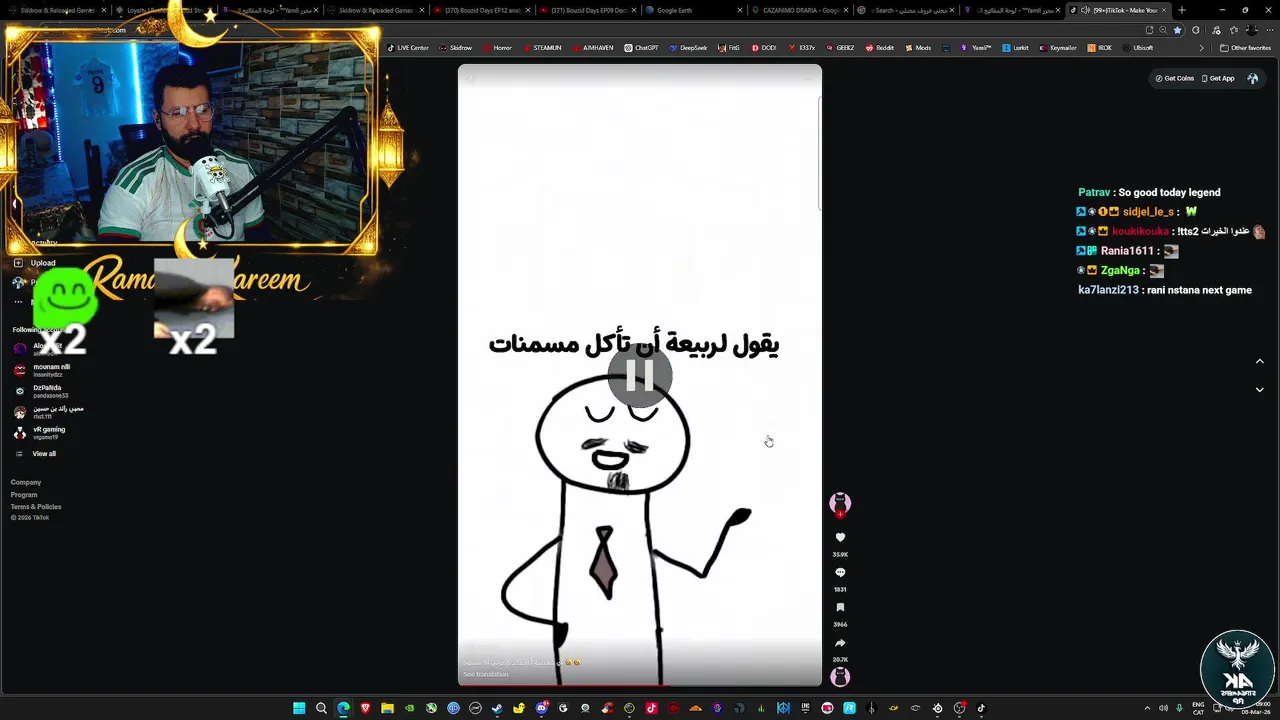Click Company footer link

click(26, 483)
